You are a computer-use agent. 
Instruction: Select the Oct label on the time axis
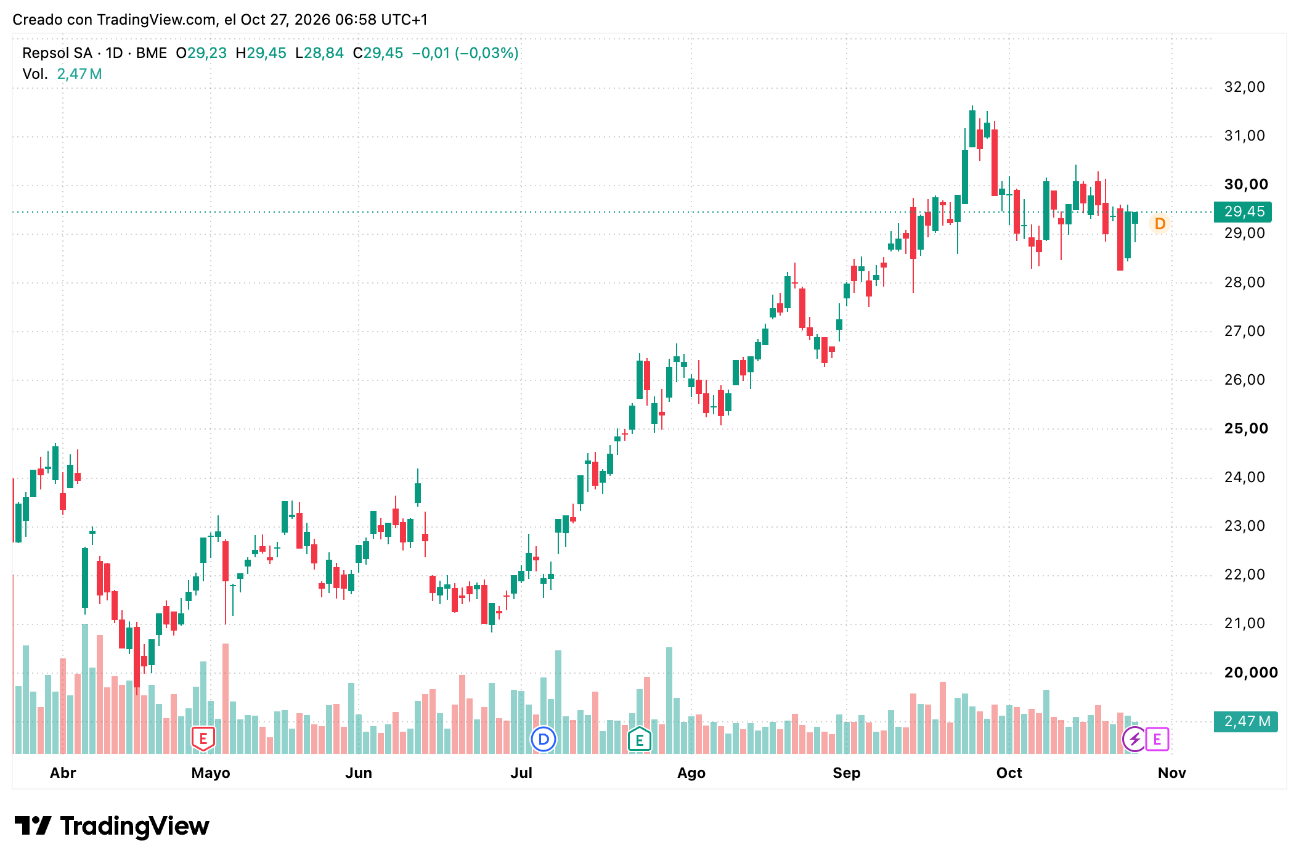[x=1009, y=773]
